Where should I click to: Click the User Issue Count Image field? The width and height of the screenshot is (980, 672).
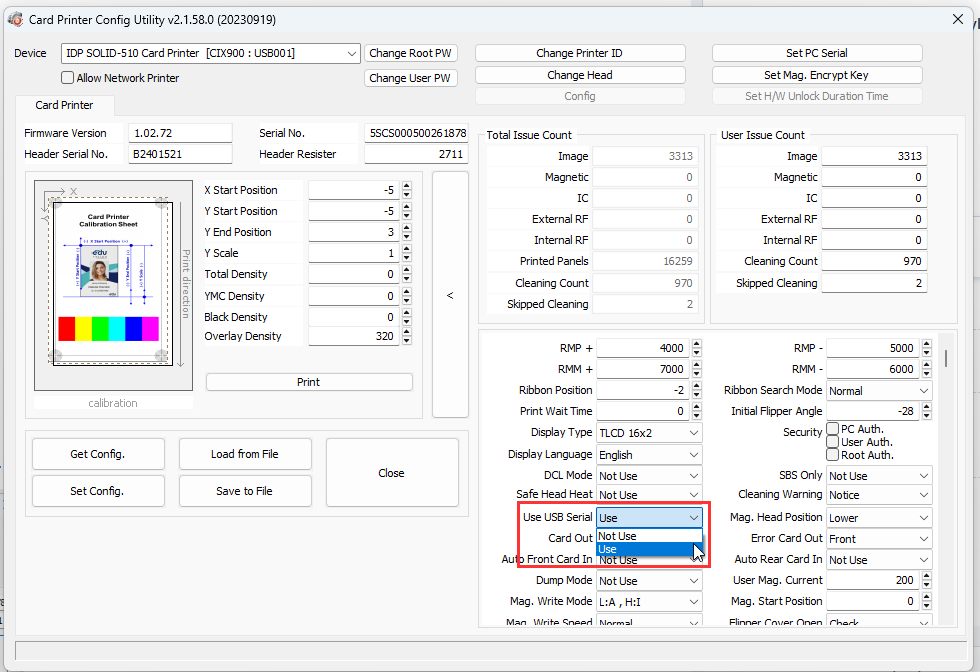click(874, 156)
